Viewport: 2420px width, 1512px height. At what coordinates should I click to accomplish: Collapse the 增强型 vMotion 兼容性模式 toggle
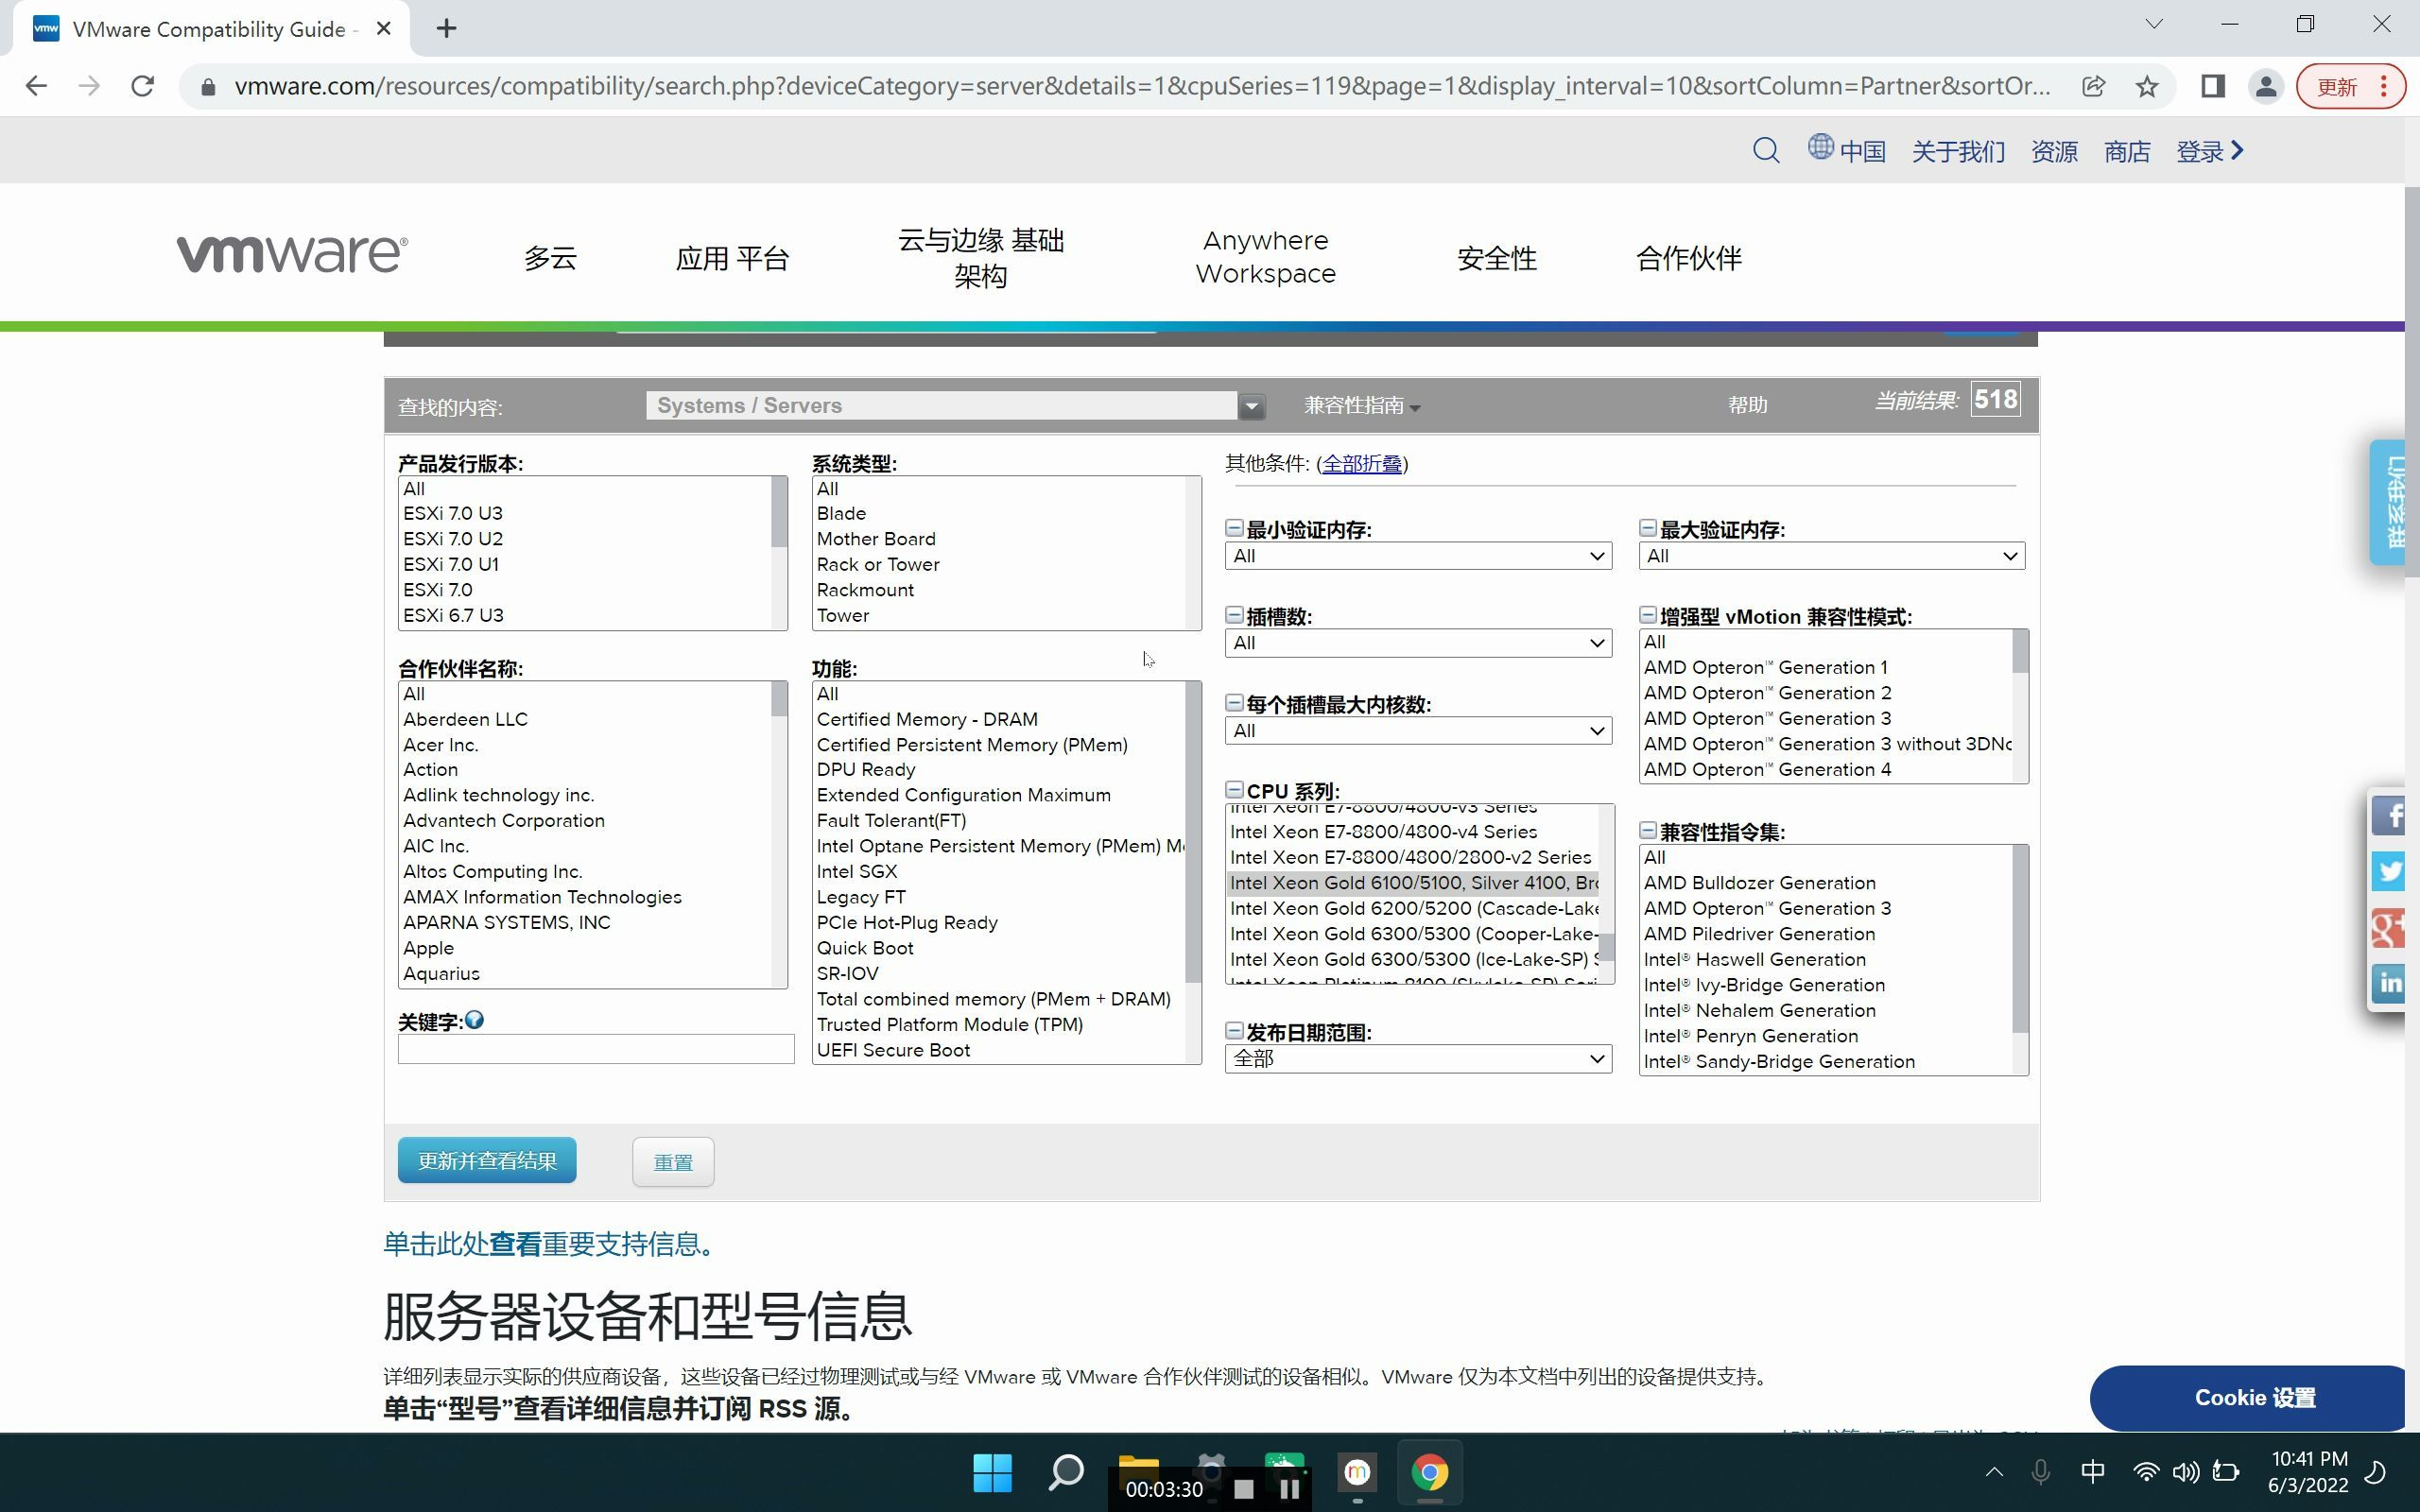[1648, 615]
